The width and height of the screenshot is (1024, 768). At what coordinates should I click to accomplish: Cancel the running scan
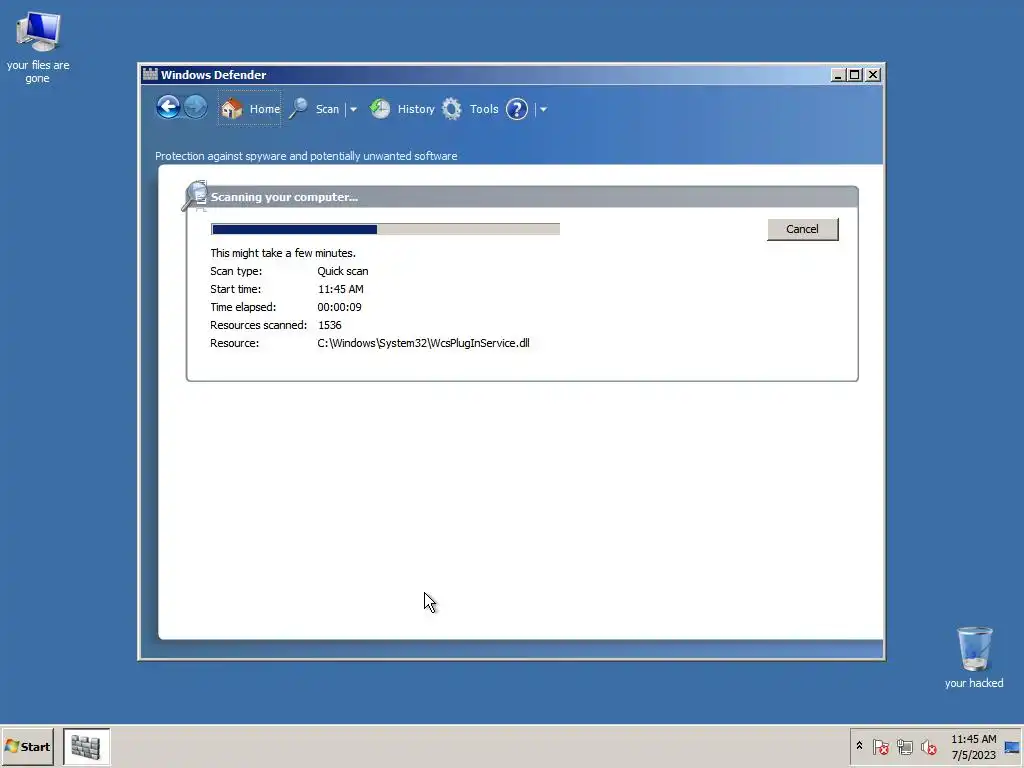(x=803, y=229)
